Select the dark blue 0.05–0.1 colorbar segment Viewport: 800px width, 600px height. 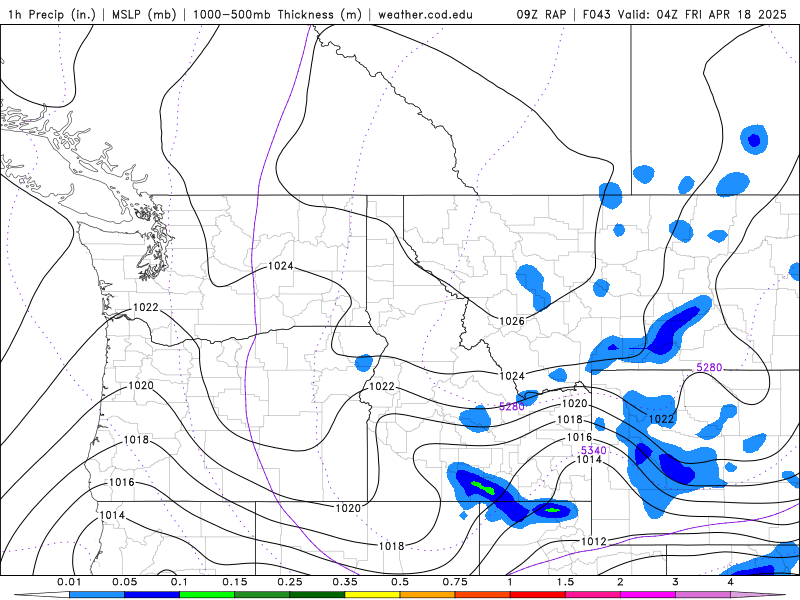(x=152, y=595)
